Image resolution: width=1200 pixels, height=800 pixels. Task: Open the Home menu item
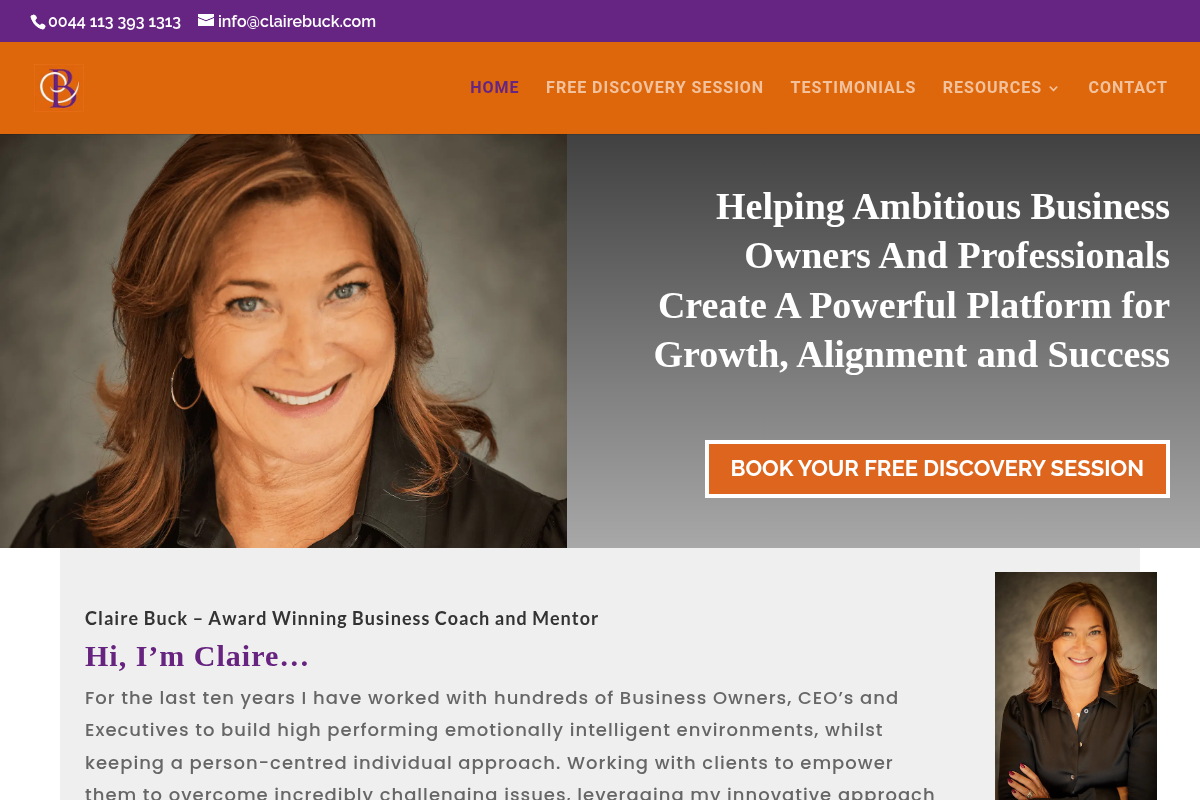click(494, 88)
